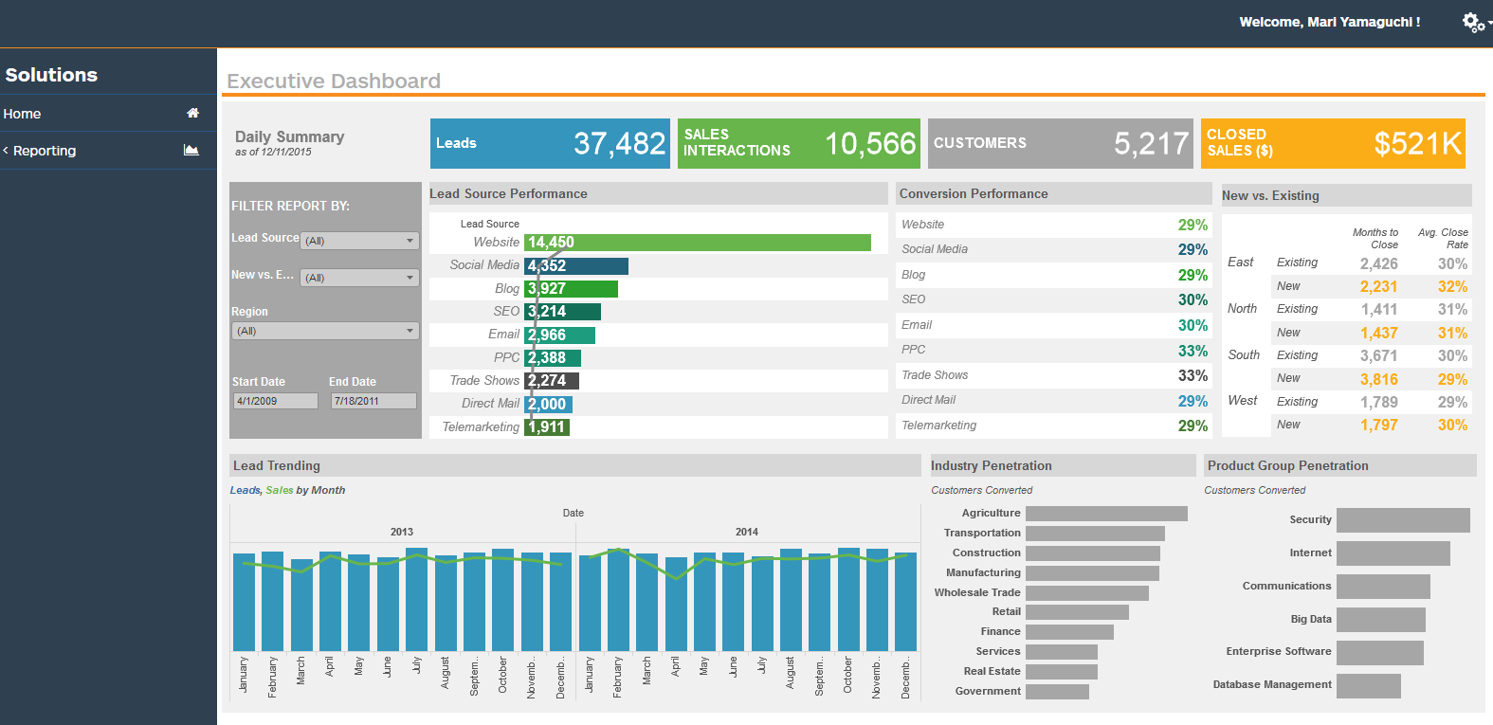Viewport: 1493px width, 725px height.
Task: Collapse the Reporting menu chevron
Action: (6, 151)
